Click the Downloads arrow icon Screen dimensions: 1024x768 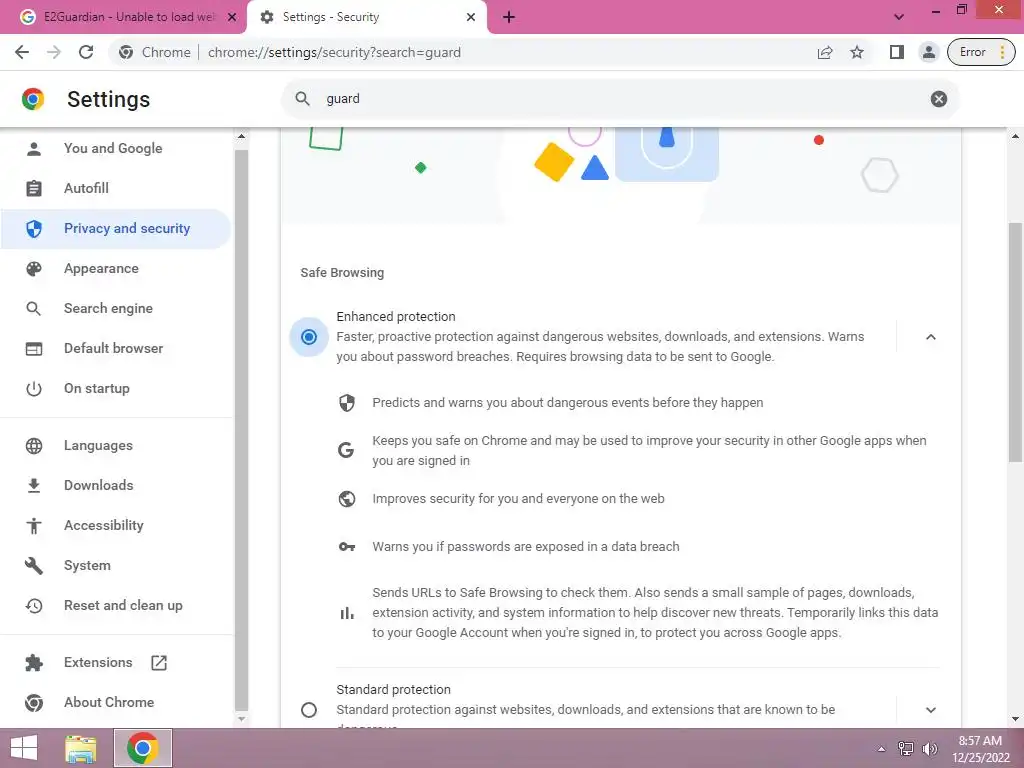click(33, 485)
